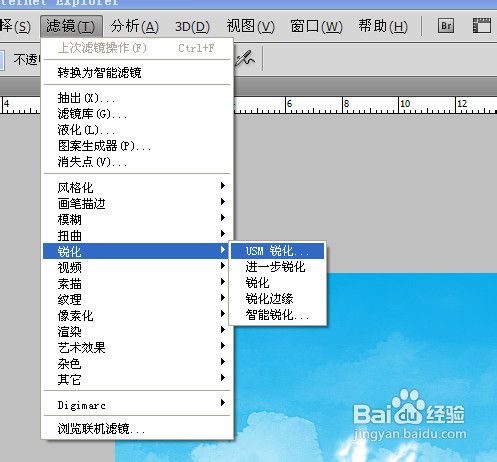Image resolution: width=497 pixels, height=462 pixels.
Task: Open 液化(L)... liquify filter
Action: point(137,130)
